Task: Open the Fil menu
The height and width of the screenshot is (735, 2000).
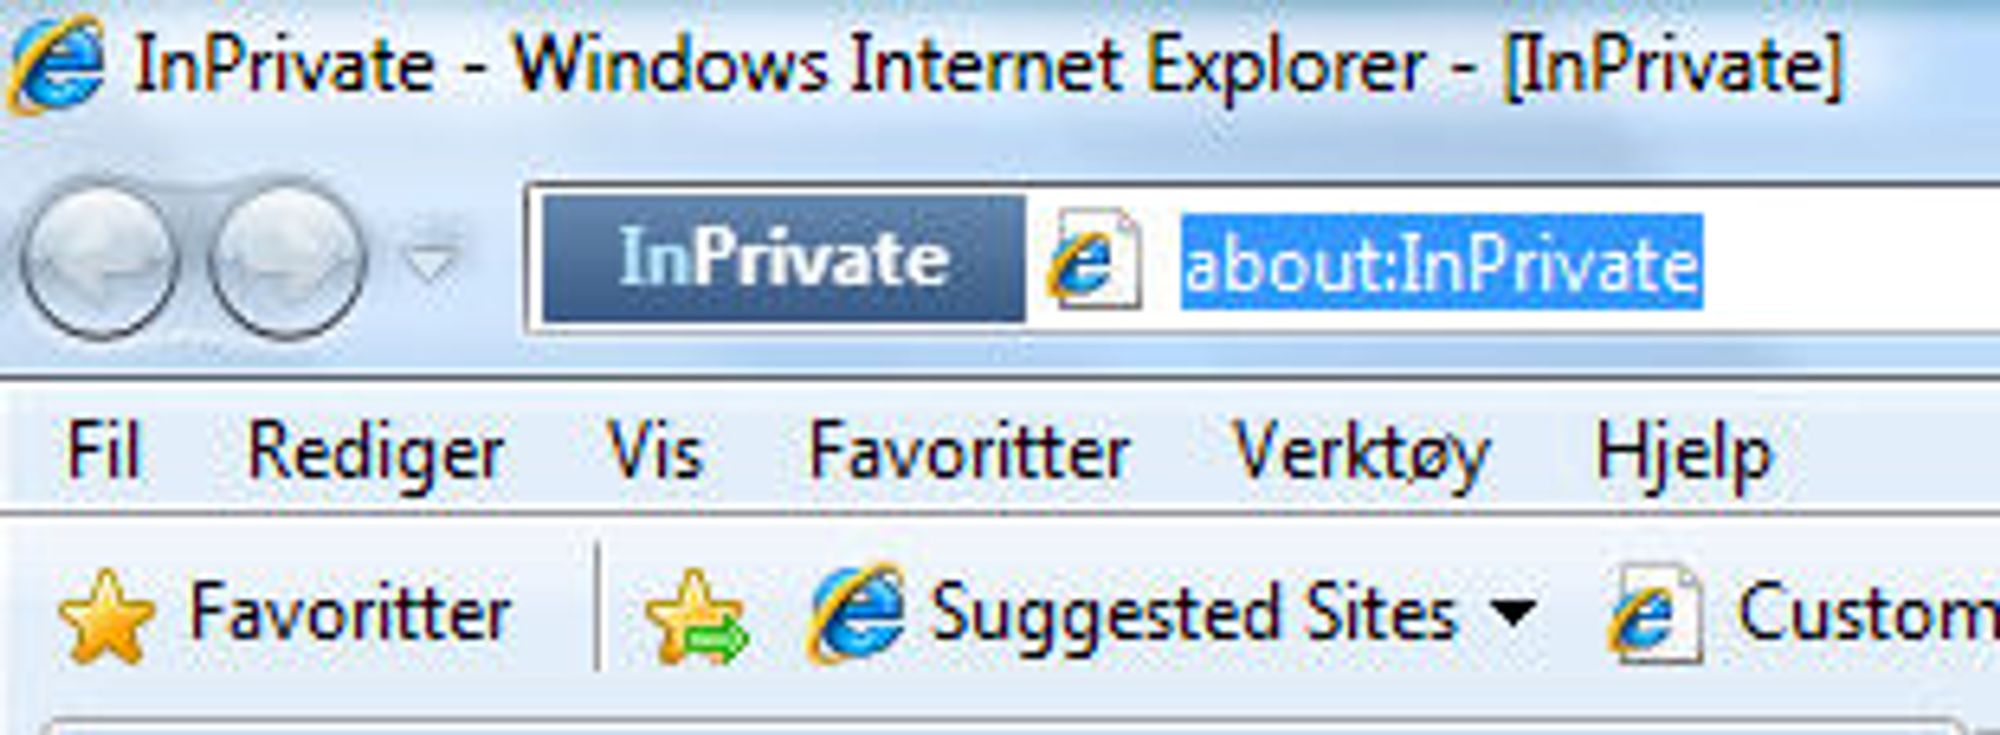Action: pyautogui.click(x=103, y=451)
